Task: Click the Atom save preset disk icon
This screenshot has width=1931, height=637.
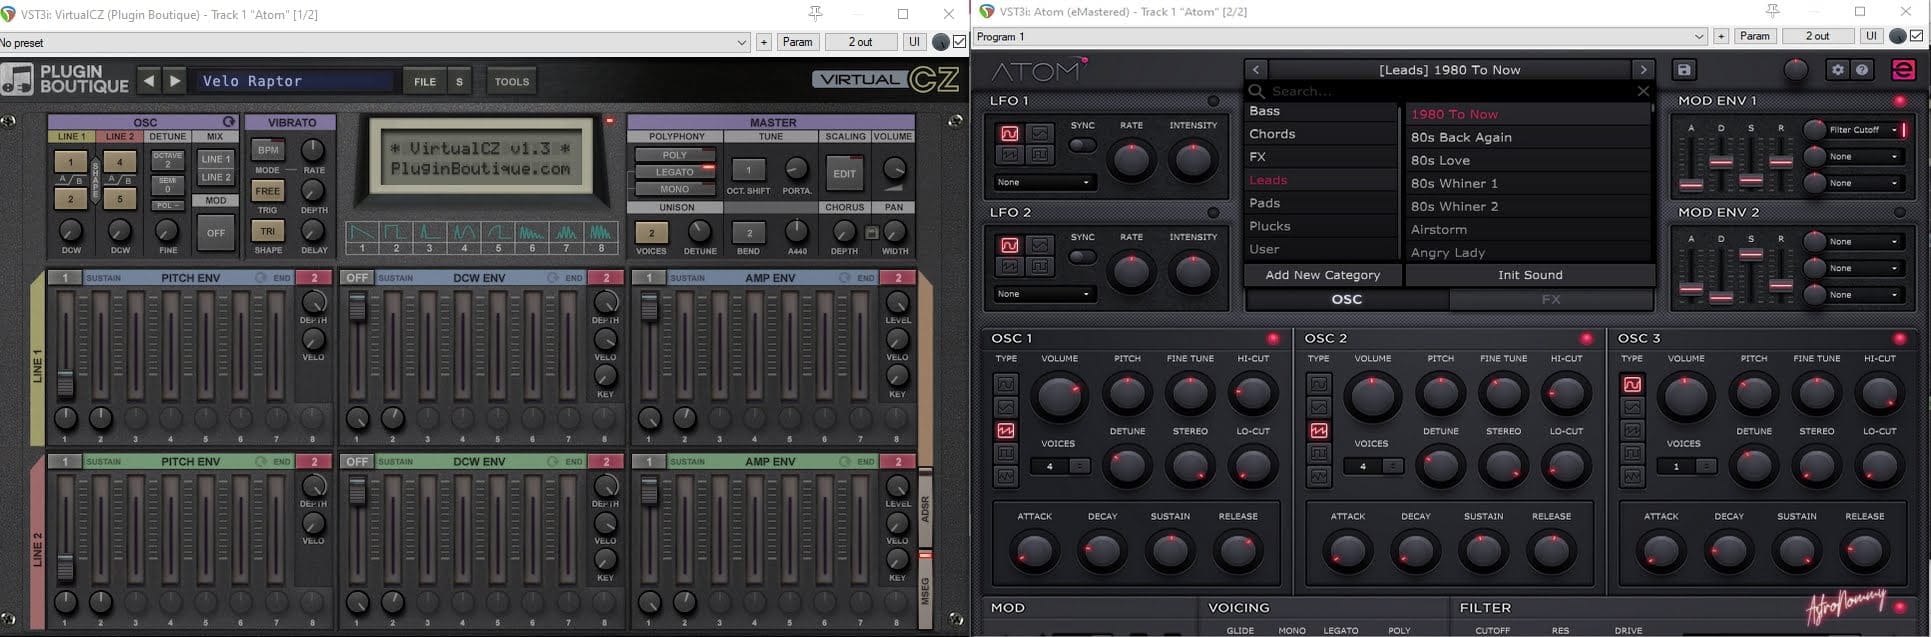Action: click(x=1684, y=70)
